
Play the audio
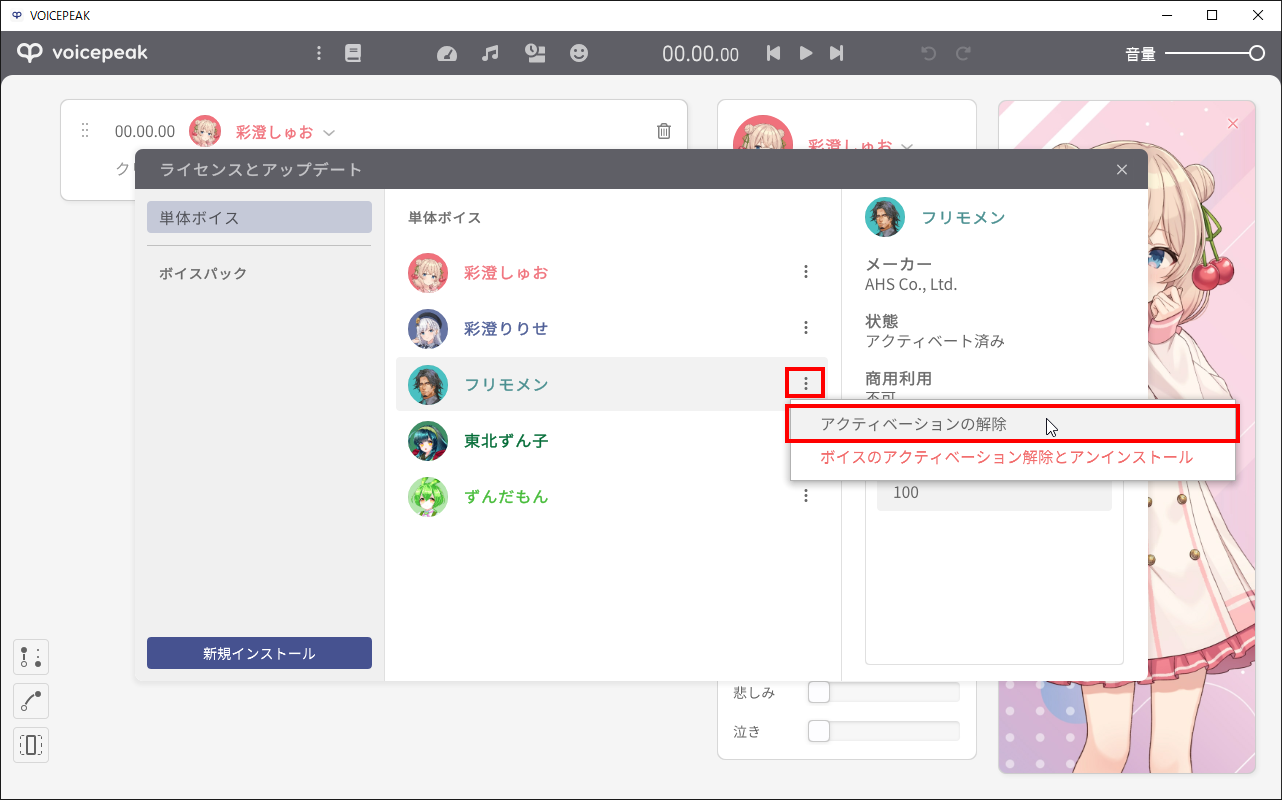pos(805,53)
